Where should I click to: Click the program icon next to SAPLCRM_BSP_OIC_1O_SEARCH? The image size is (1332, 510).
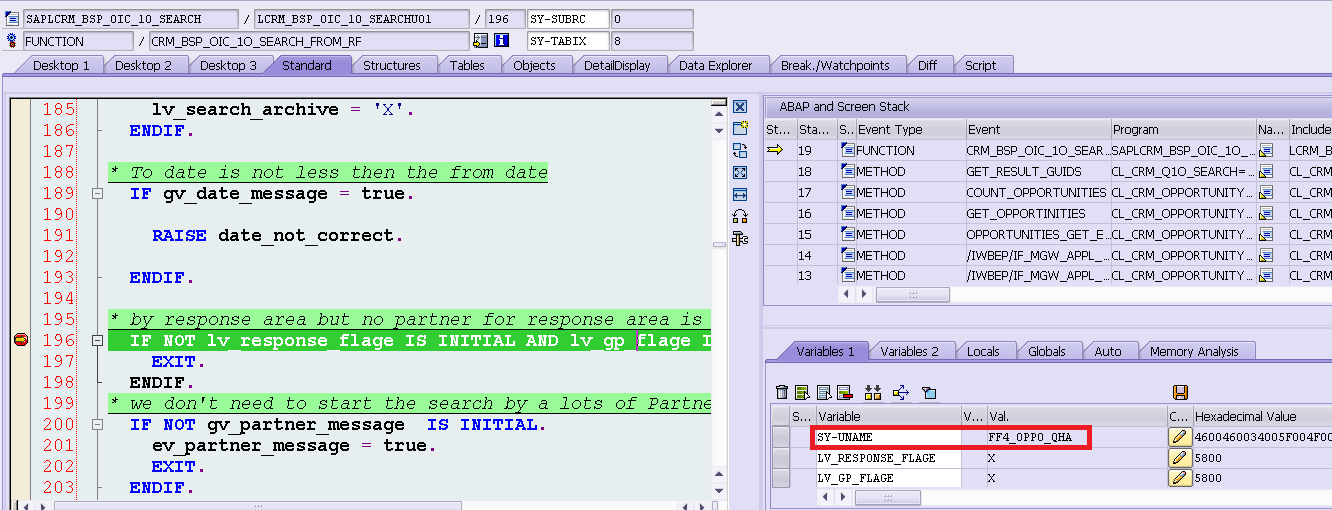12,19
